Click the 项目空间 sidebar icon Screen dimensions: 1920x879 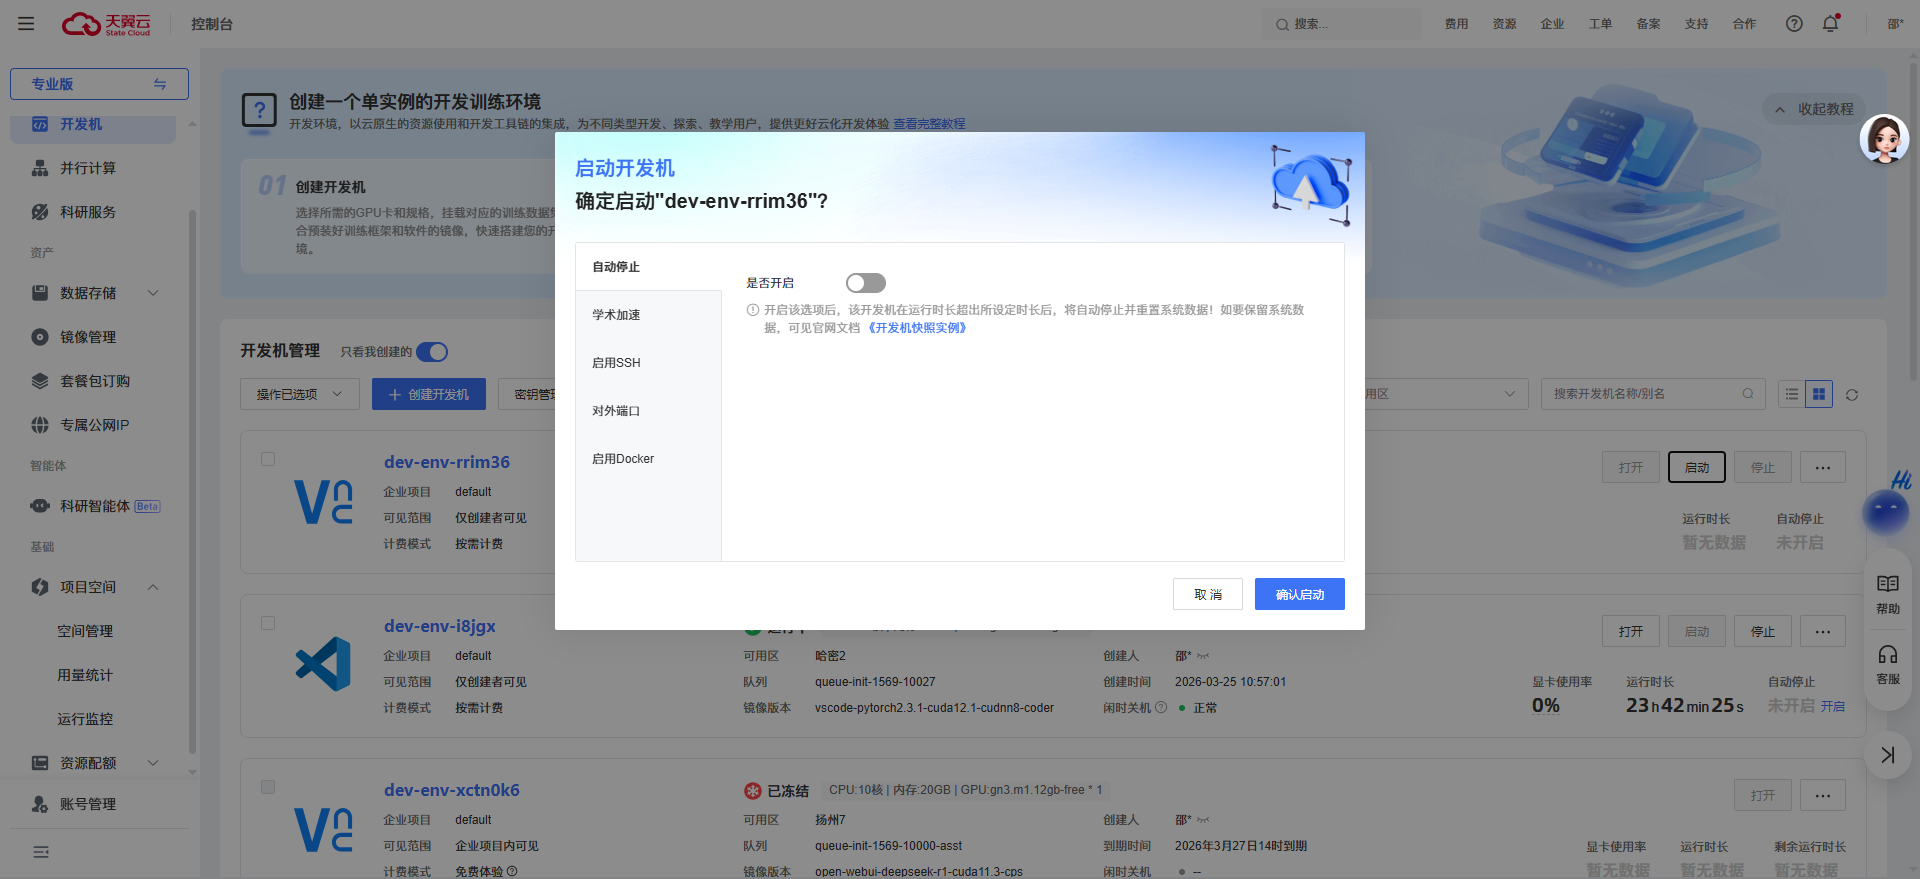point(40,587)
